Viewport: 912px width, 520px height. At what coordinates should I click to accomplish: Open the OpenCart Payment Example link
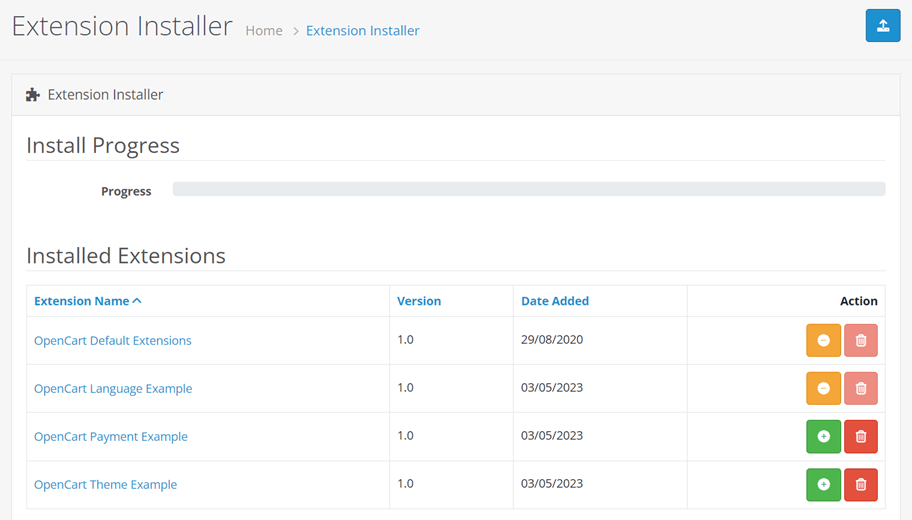[111, 436]
